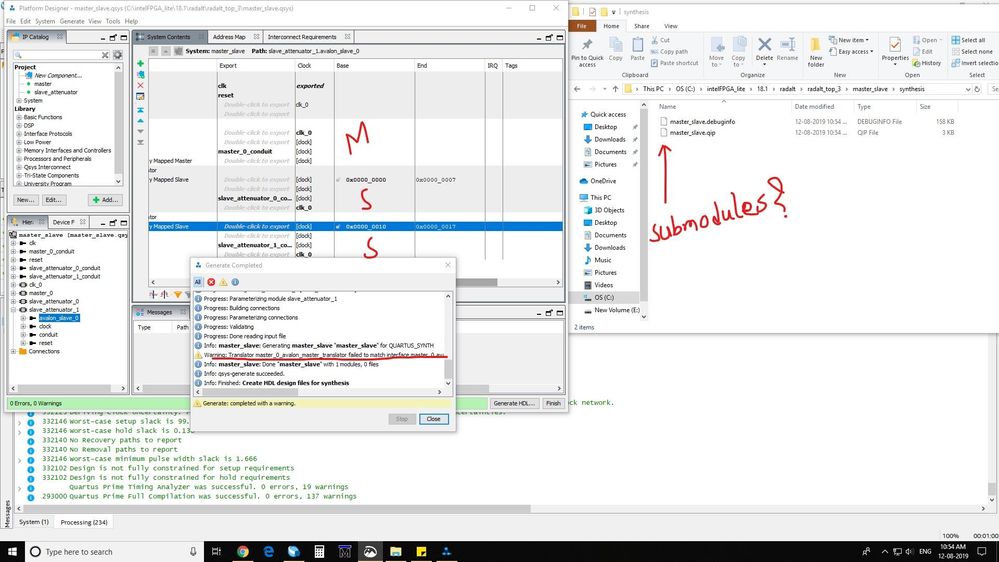Screen dimensions: 999x562
Task: Open Properties in File Explorer ribbon
Action: coord(895,50)
